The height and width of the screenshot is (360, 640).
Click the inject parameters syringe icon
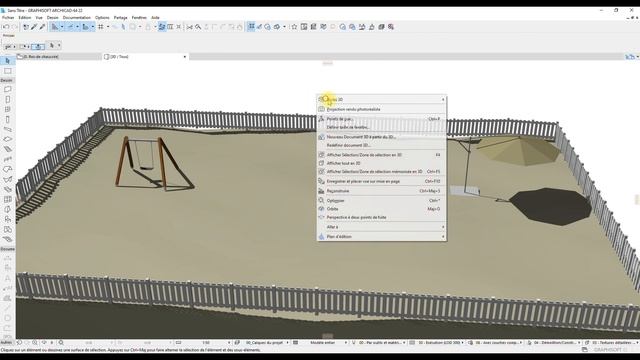pos(42,27)
